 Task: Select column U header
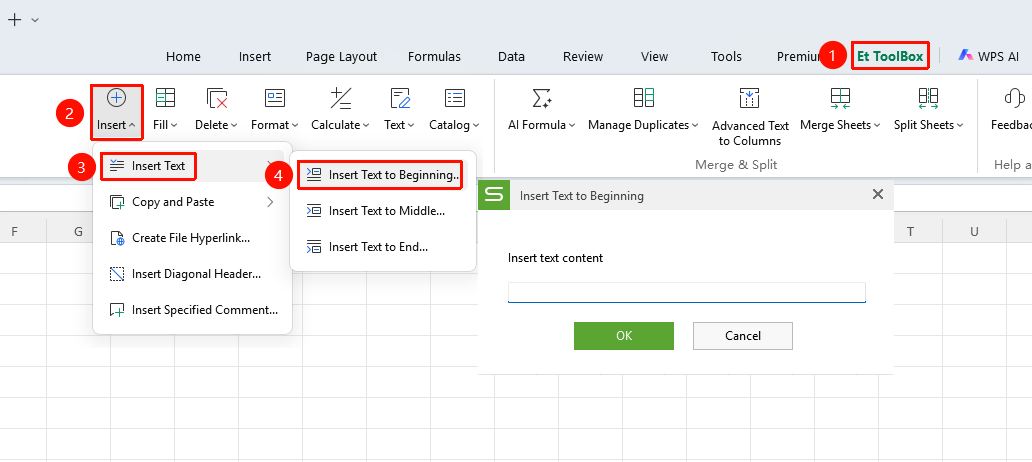click(x=974, y=231)
